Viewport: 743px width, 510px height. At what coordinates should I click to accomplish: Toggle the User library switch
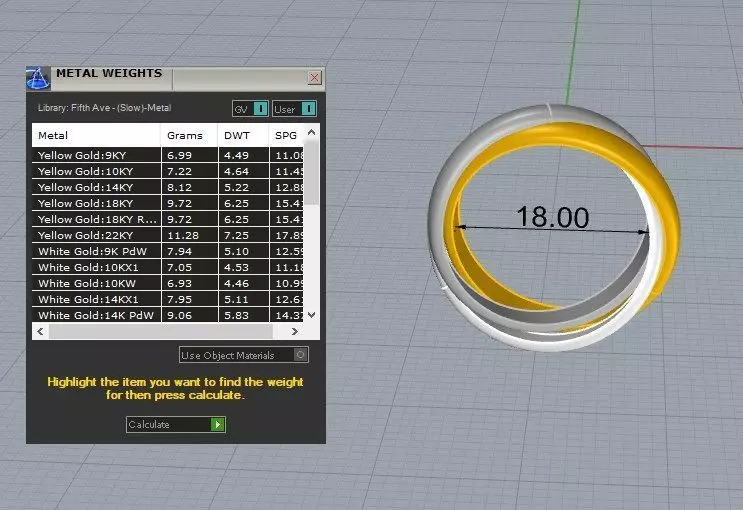(x=294, y=109)
